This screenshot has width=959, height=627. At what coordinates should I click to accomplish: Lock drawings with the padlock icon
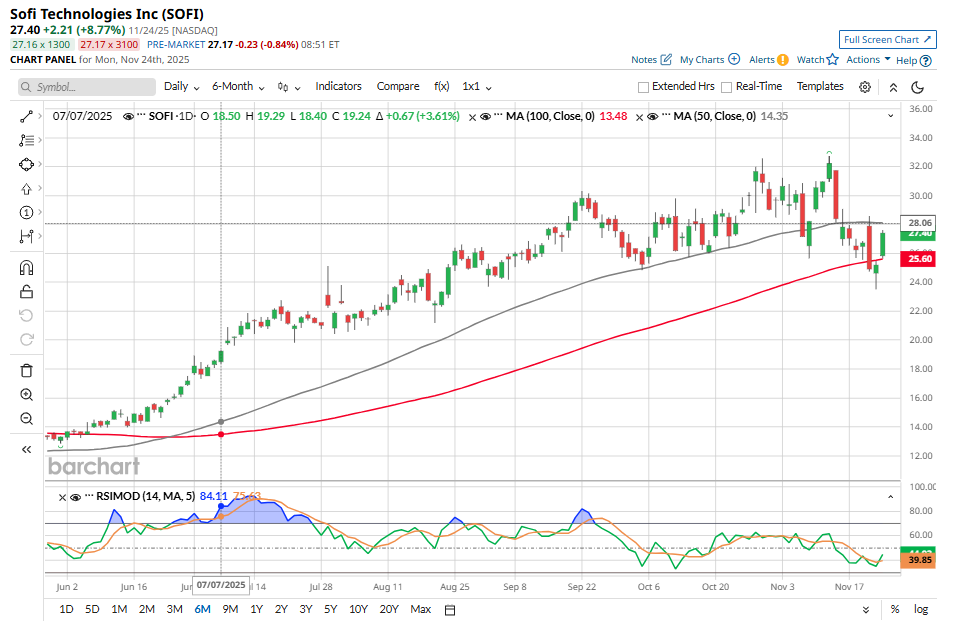(26, 291)
